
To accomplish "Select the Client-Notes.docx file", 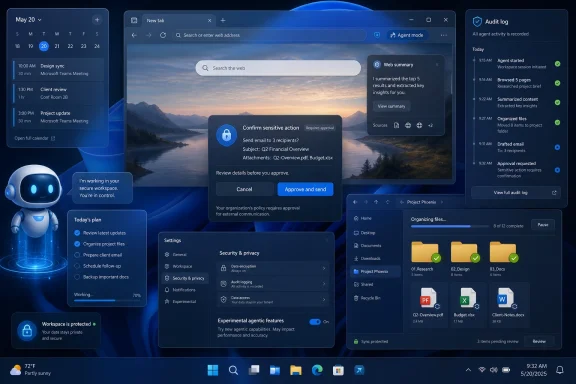I will [x=508, y=305].
